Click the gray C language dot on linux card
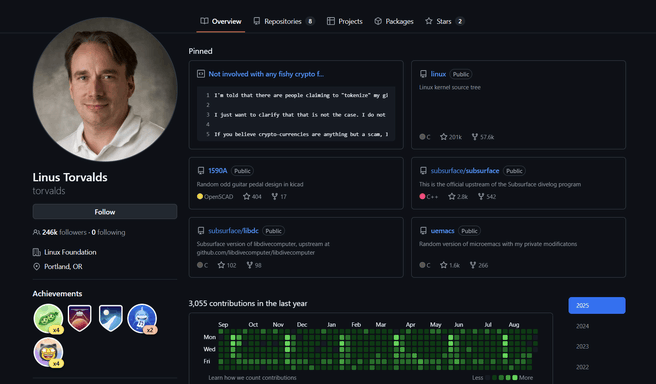This screenshot has width=656, height=384. (423, 136)
